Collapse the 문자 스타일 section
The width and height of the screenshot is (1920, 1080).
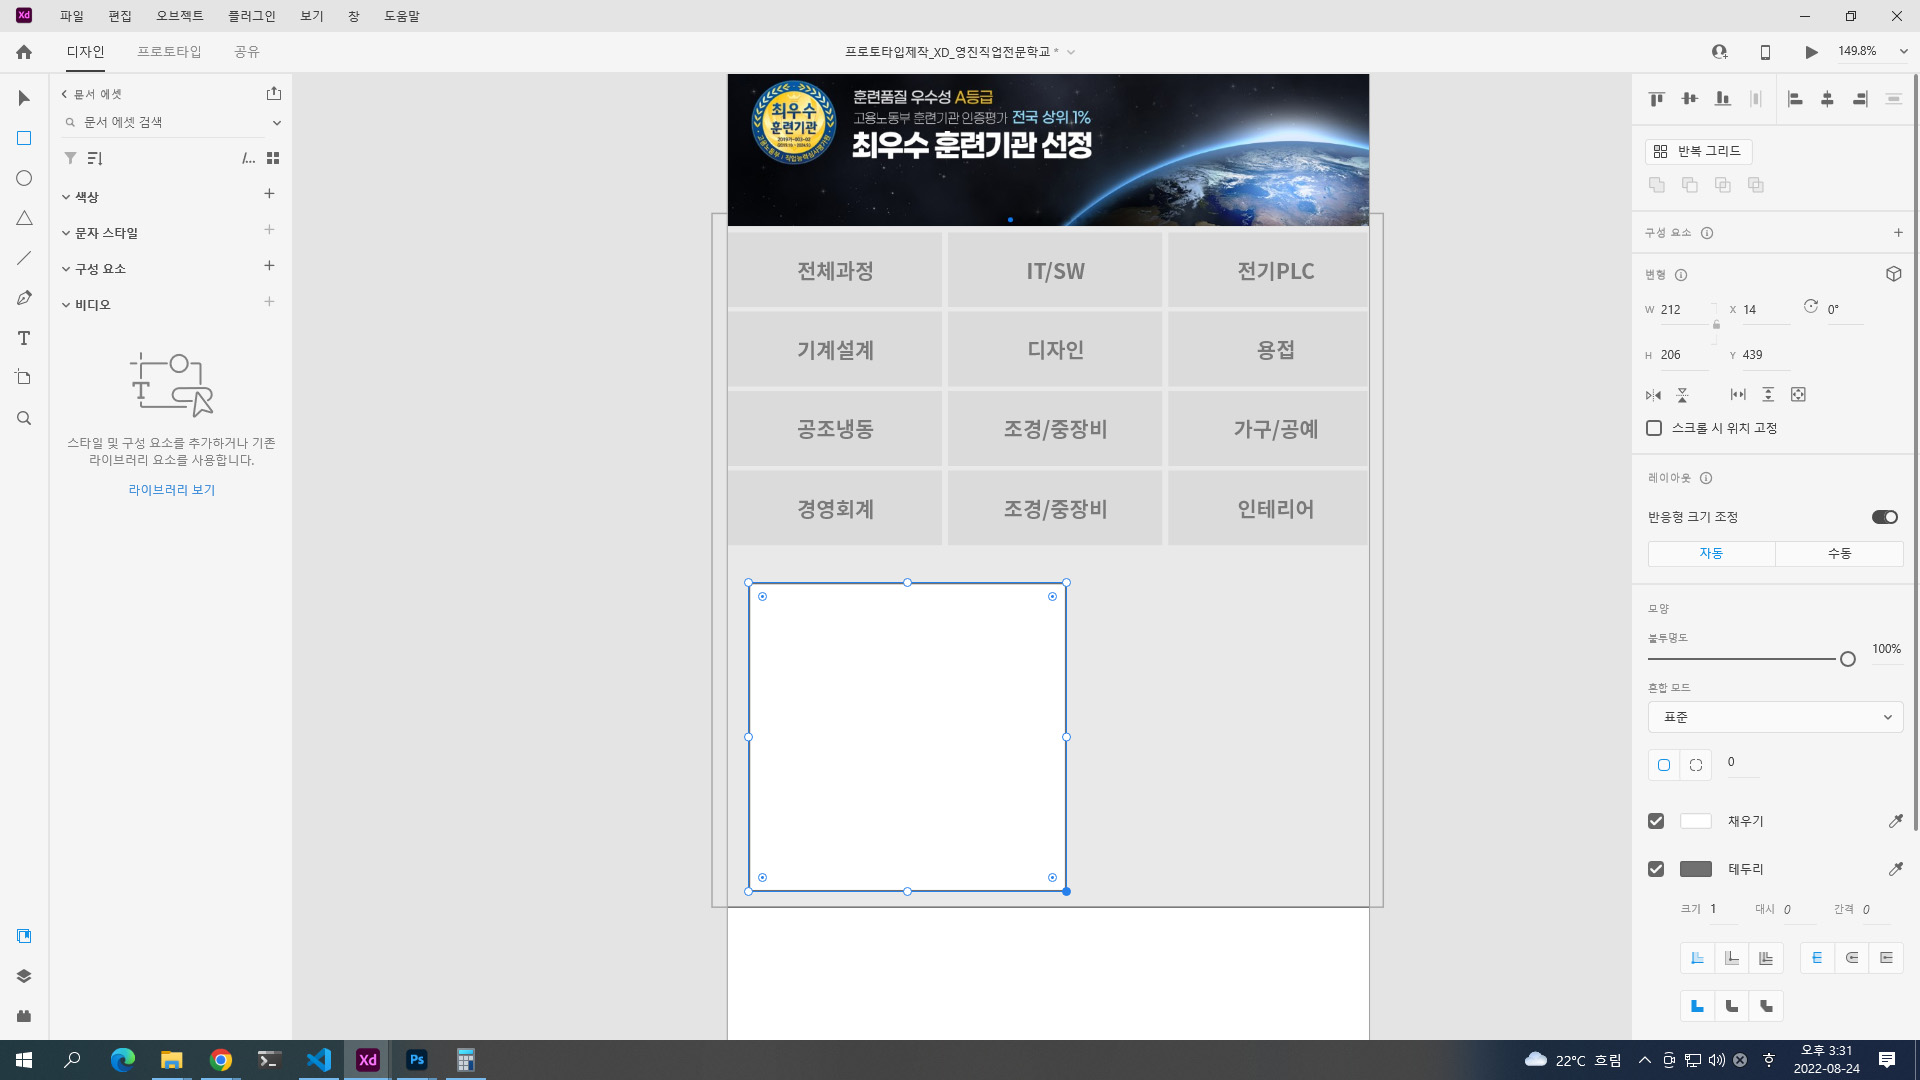tap(66, 233)
